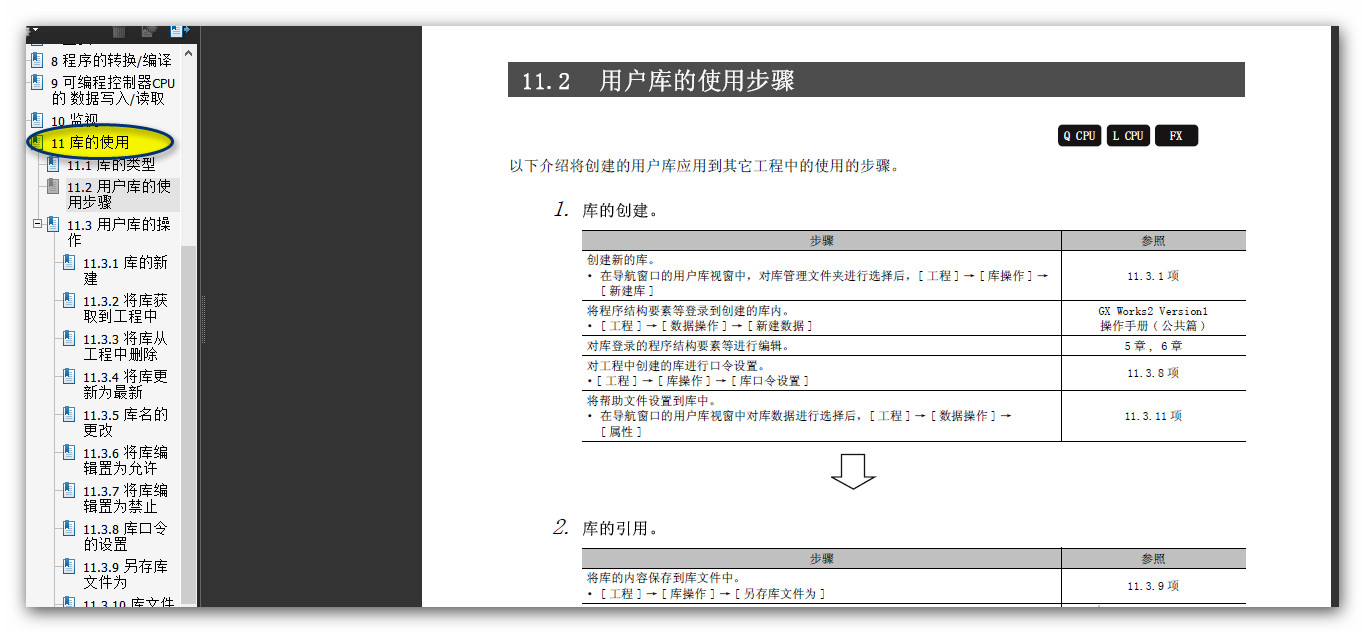Click the gray bookmark icon for 11.2 用户库的使用步骤
This screenshot has width=1365, height=633.
point(53,186)
